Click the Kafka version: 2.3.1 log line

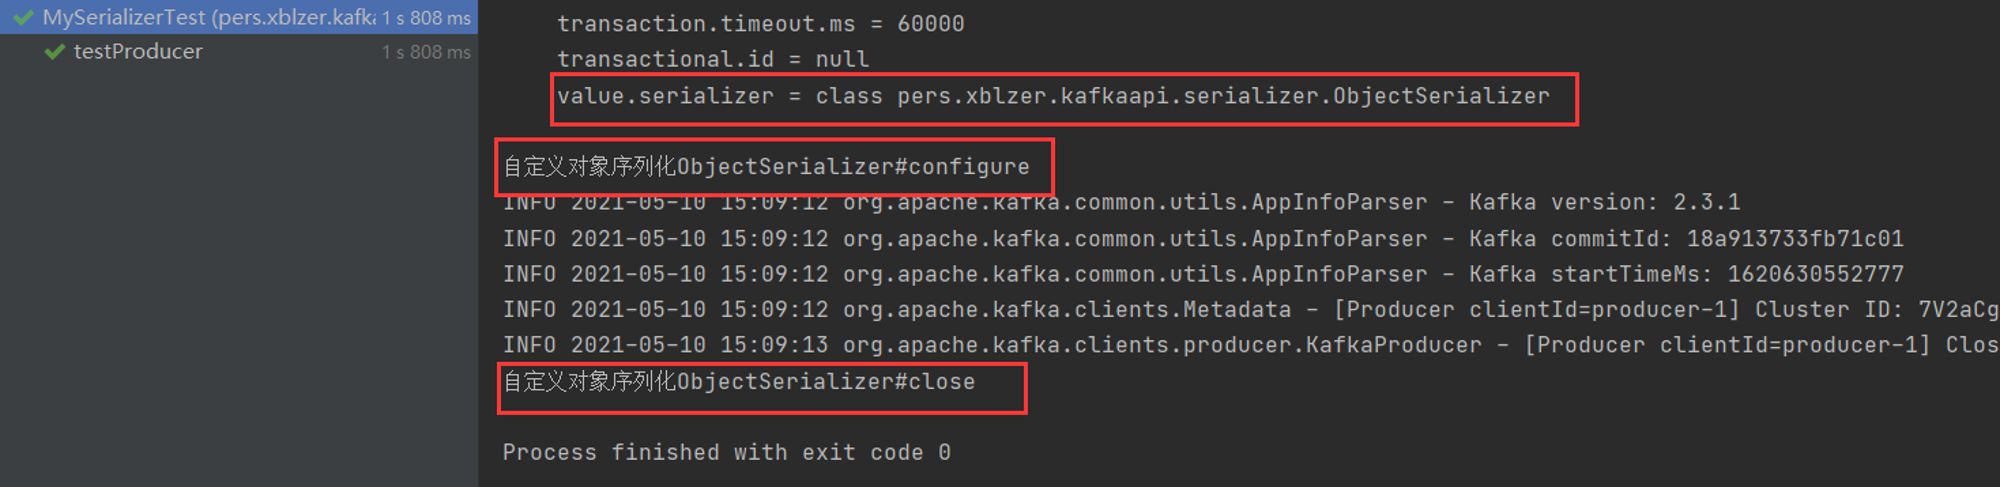pos(1121,202)
